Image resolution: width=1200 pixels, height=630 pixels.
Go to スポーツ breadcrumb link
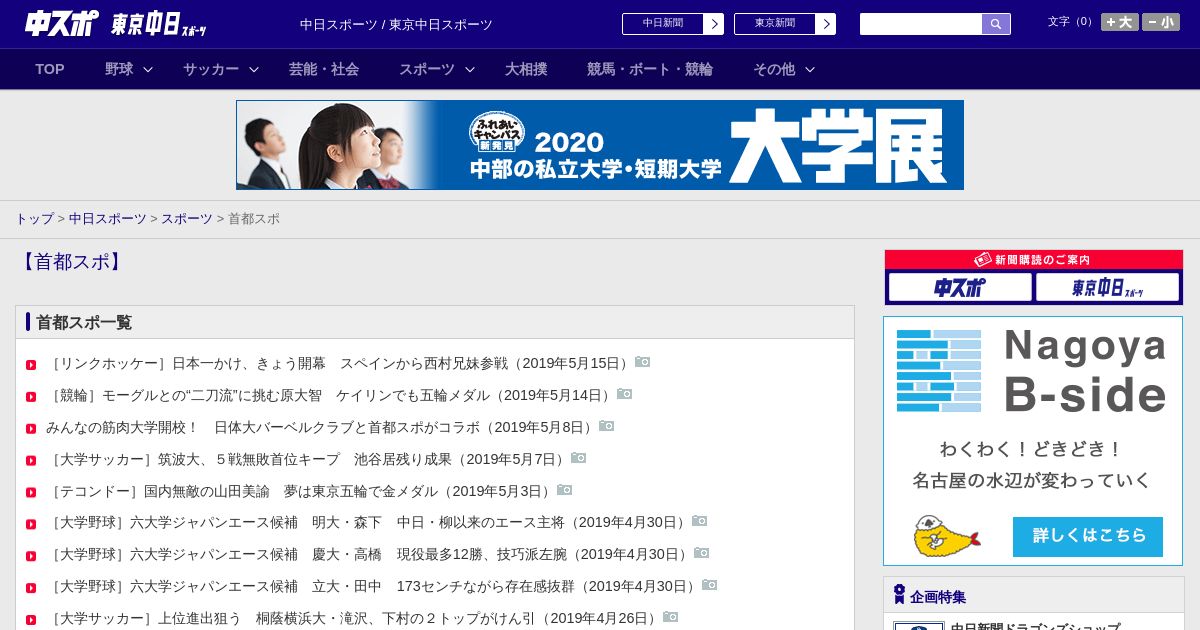[x=187, y=218]
